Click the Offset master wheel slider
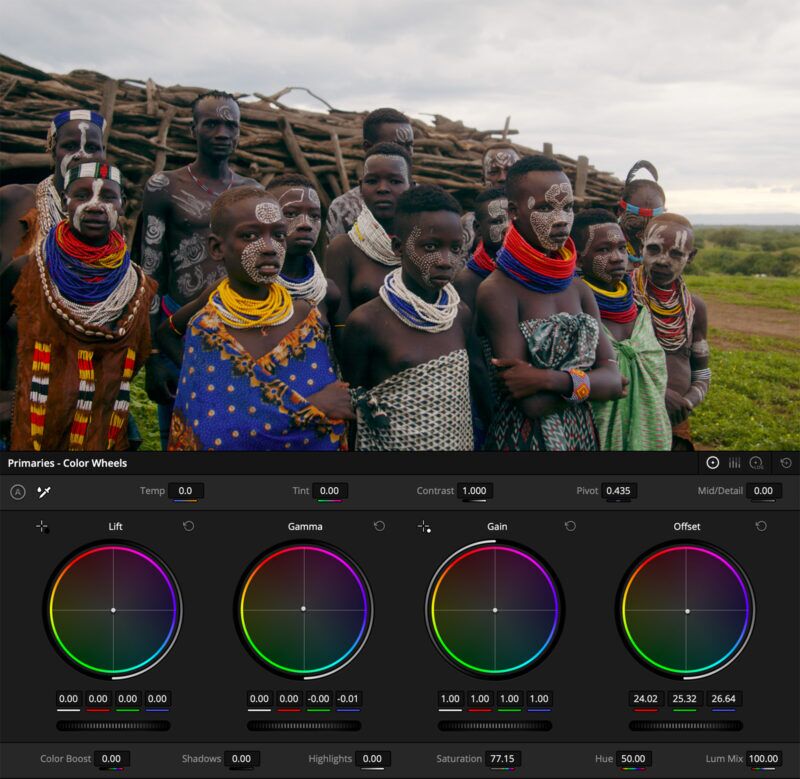 (x=686, y=725)
